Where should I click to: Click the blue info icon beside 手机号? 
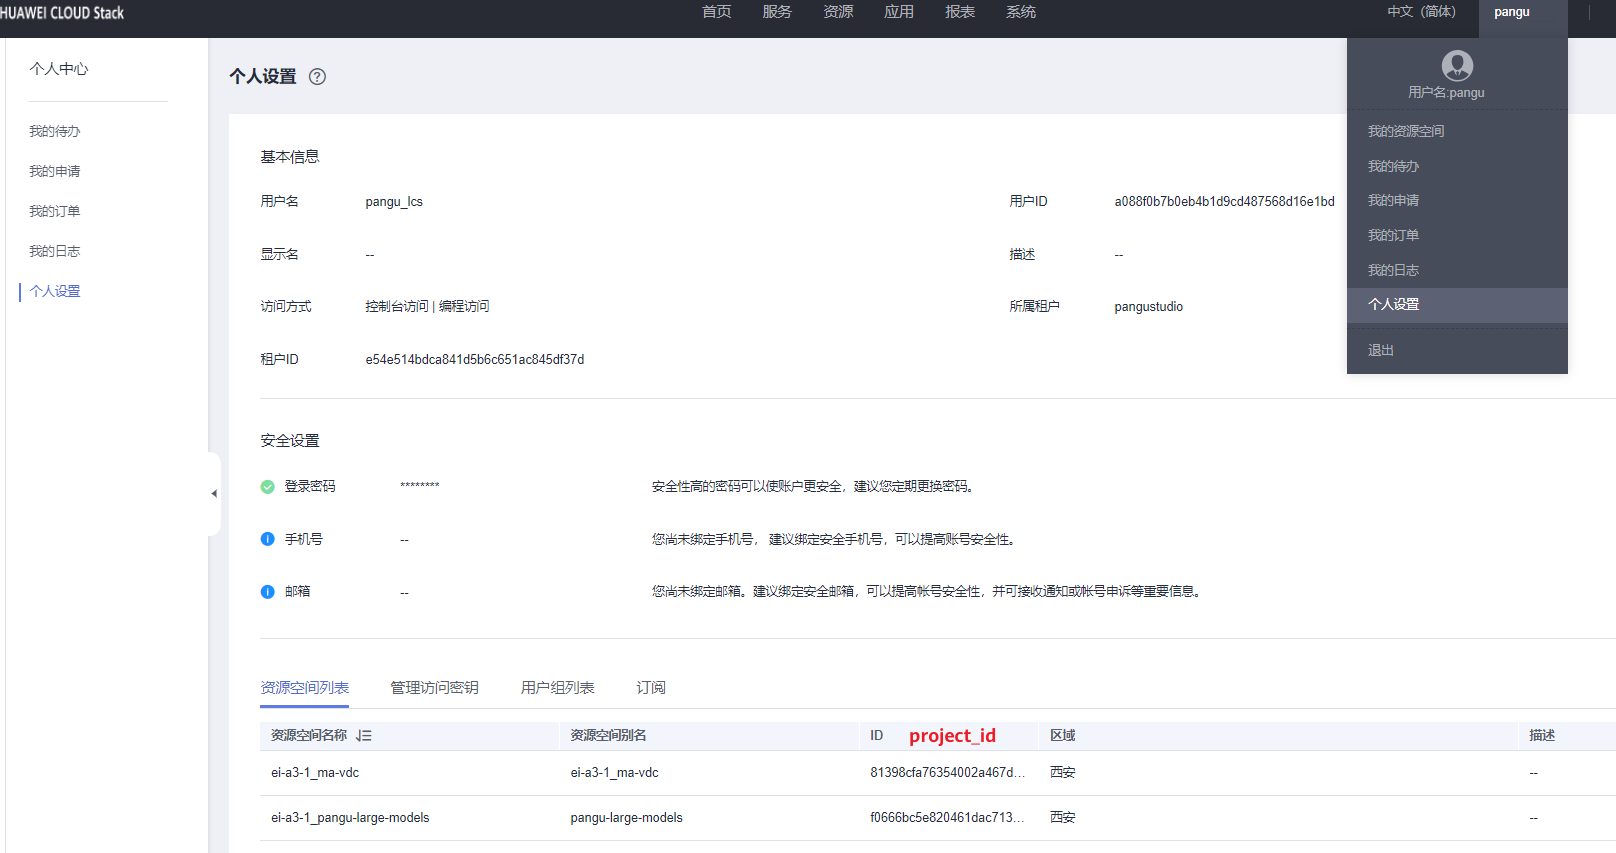tap(267, 539)
